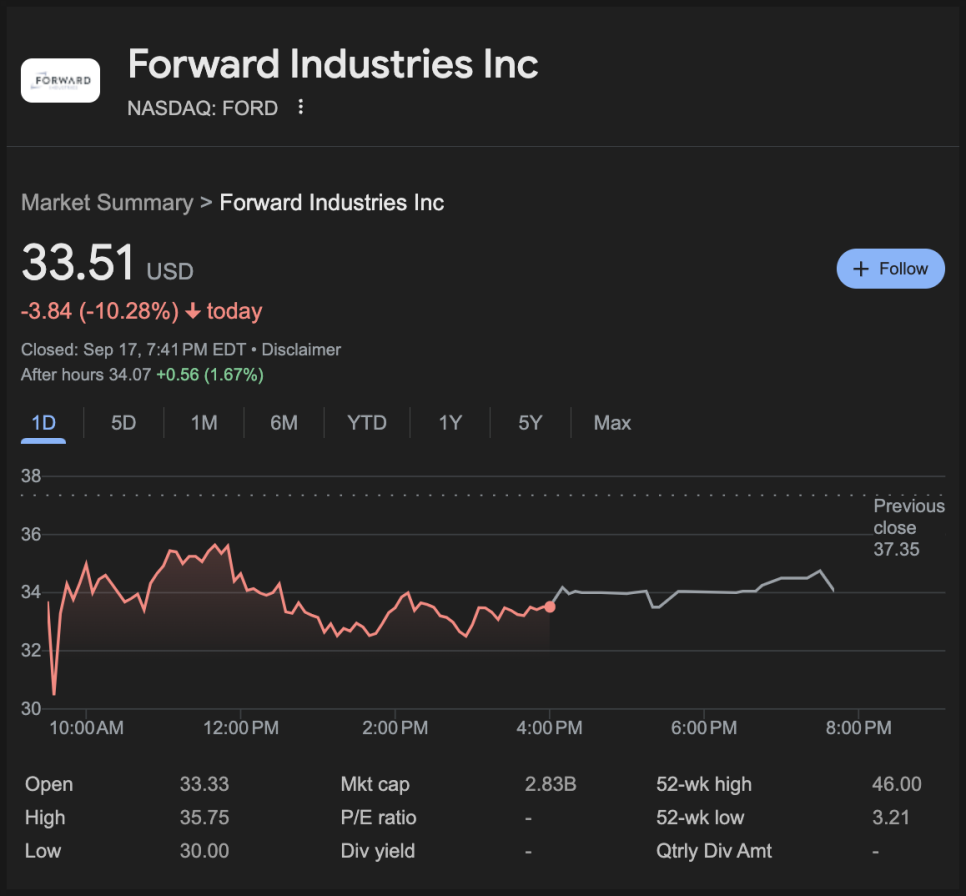Show the 6M chart range
Screen dimensions: 966x896
(x=284, y=423)
